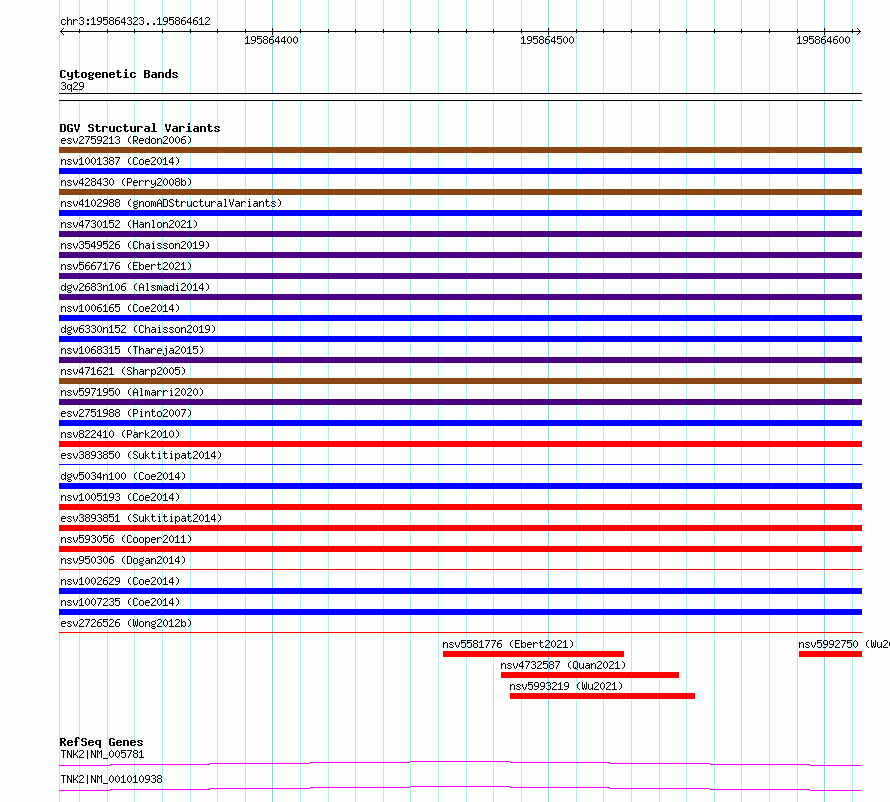The height and width of the screenshot is (802, 890).
Task: Select the red bar under nsv5581776
Action: (x=533, y=654)
